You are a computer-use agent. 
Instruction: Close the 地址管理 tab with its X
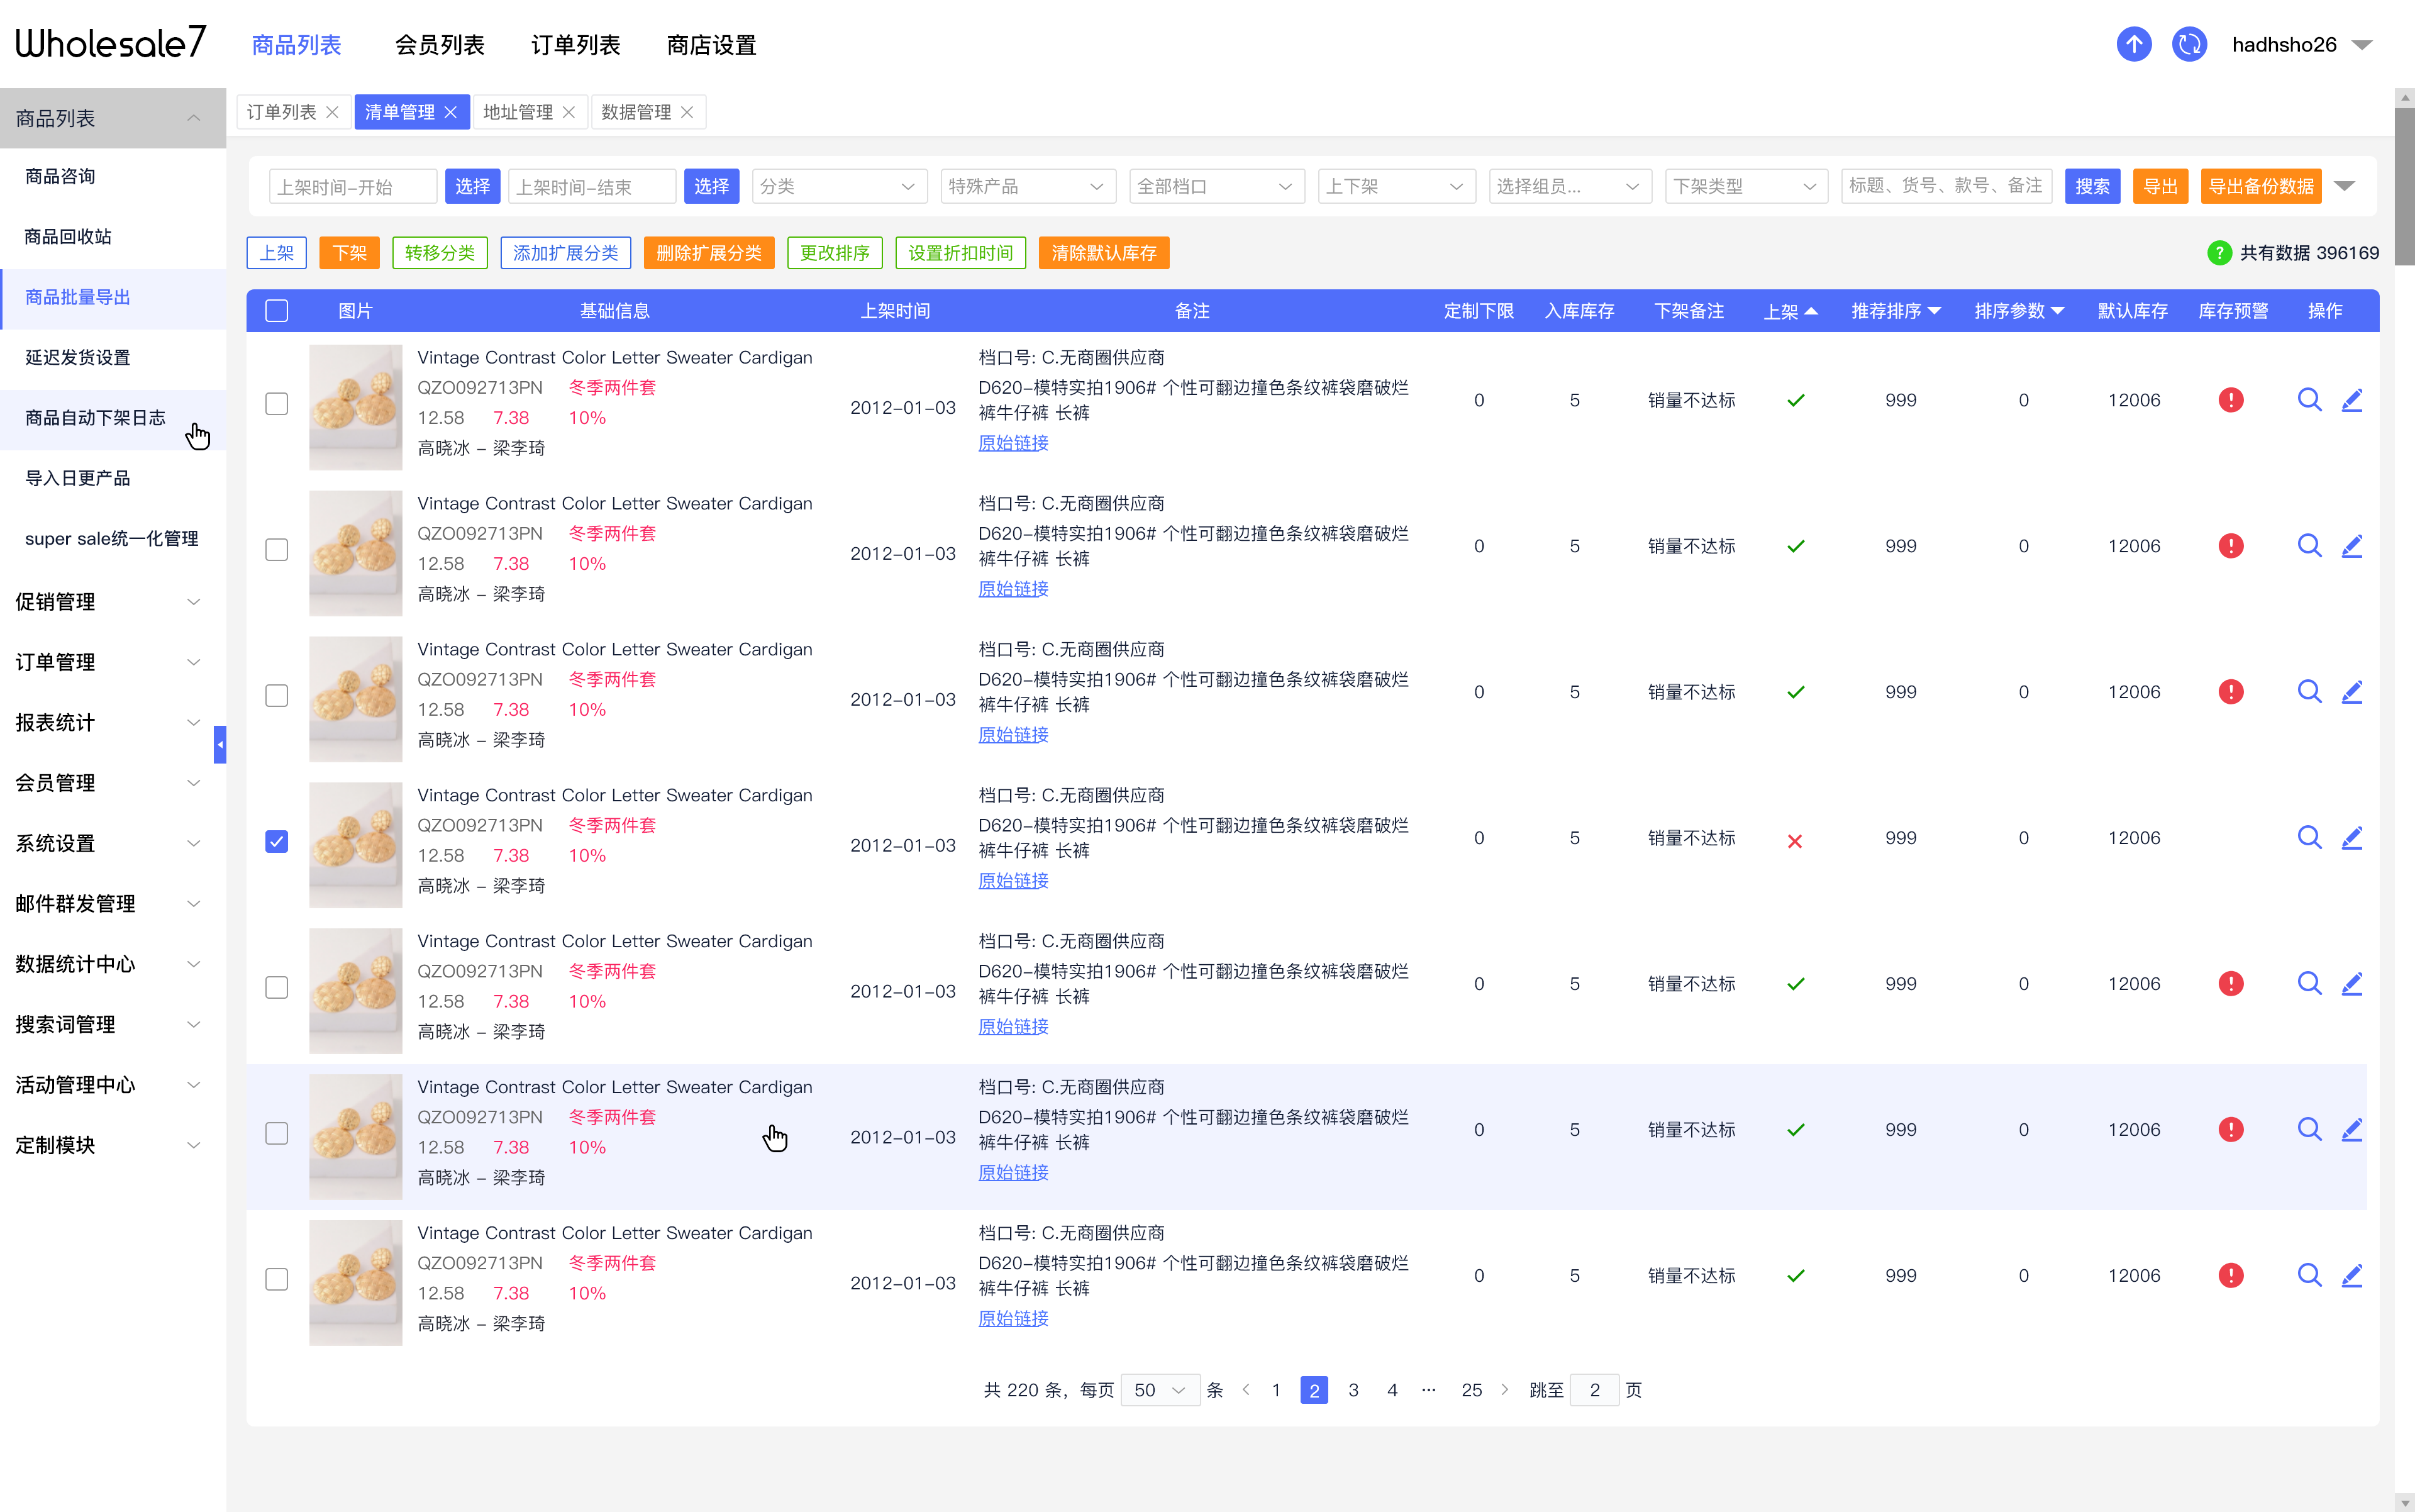tap(568, 112)
